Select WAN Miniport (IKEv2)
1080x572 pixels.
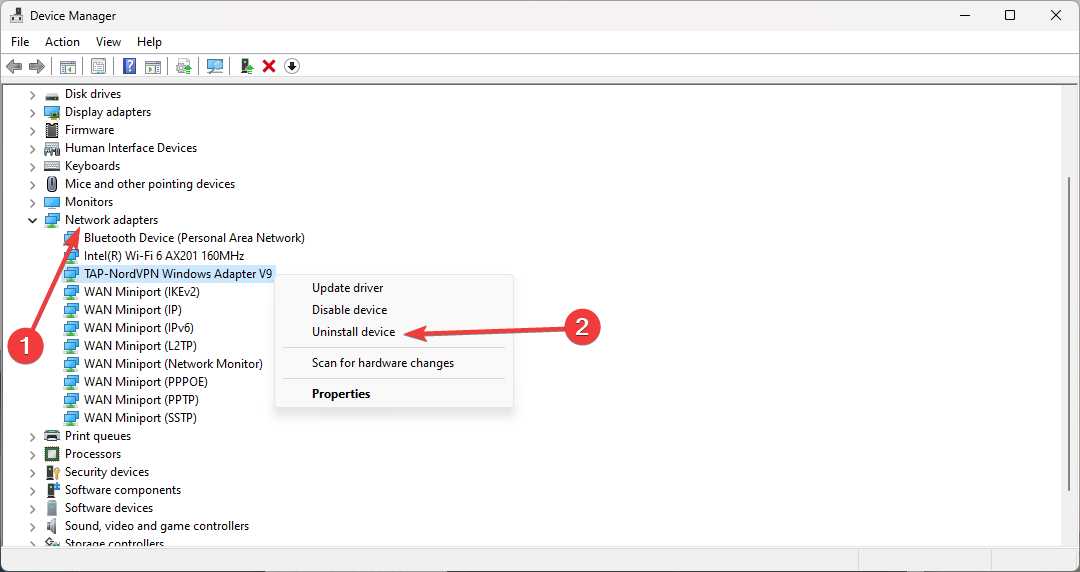(141, 292)
